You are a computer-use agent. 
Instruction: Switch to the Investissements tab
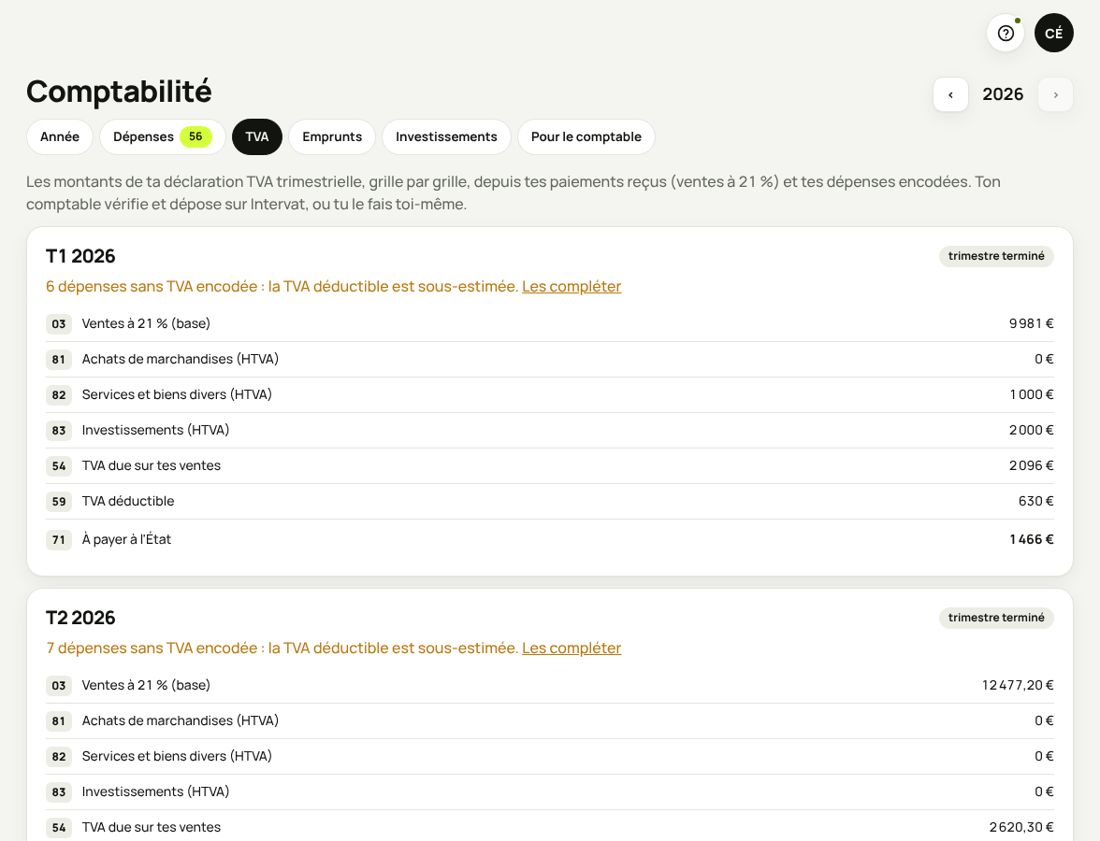(x=446, y=137)
